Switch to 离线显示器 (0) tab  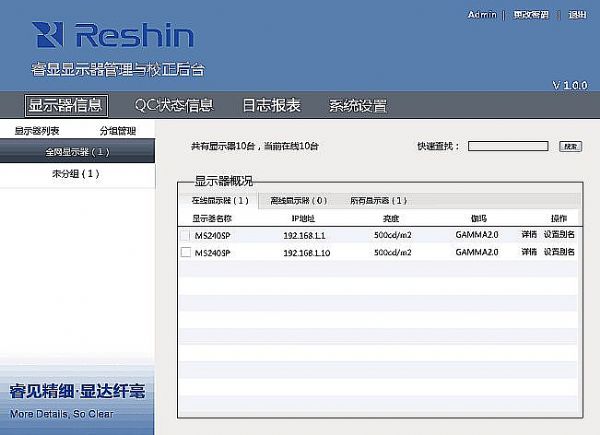click(298, 201)
